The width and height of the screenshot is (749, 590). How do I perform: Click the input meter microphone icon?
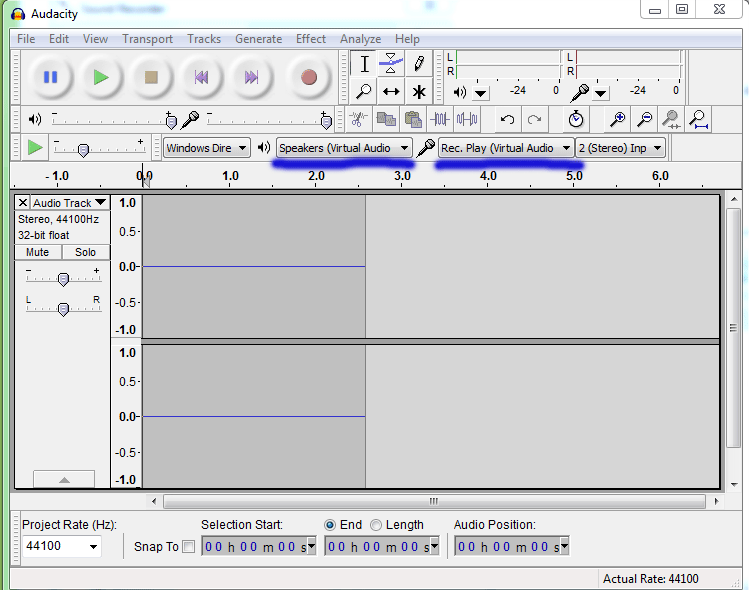point(579,92)
